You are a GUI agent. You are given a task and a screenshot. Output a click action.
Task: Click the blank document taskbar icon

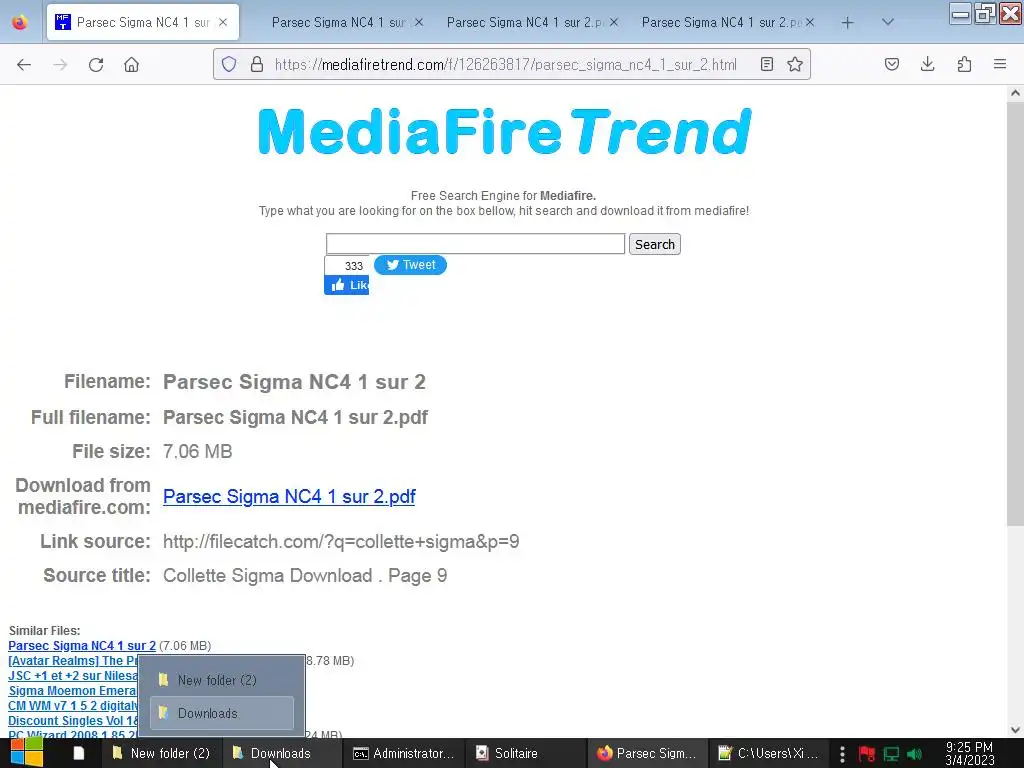pos(78,753)
